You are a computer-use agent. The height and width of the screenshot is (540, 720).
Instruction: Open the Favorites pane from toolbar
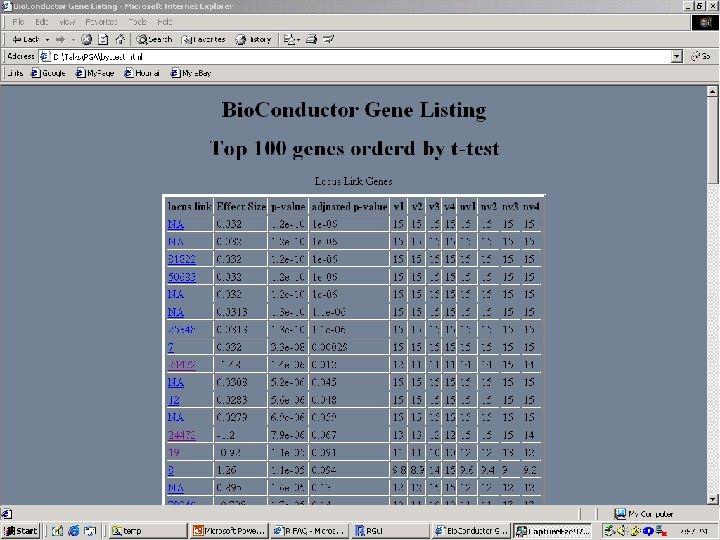pyautogui.click(x=203, y=39)
